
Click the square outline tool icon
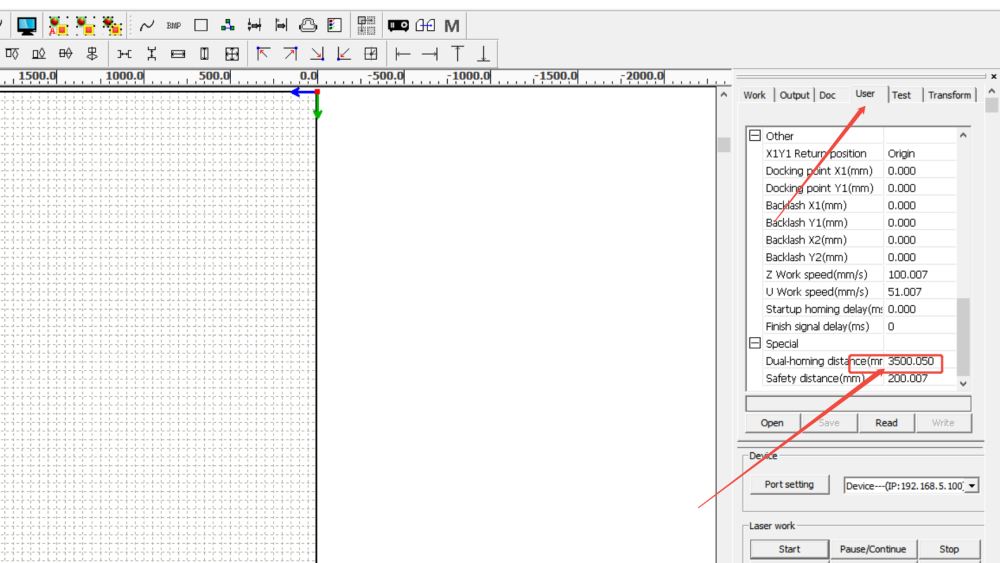point(201,26)
